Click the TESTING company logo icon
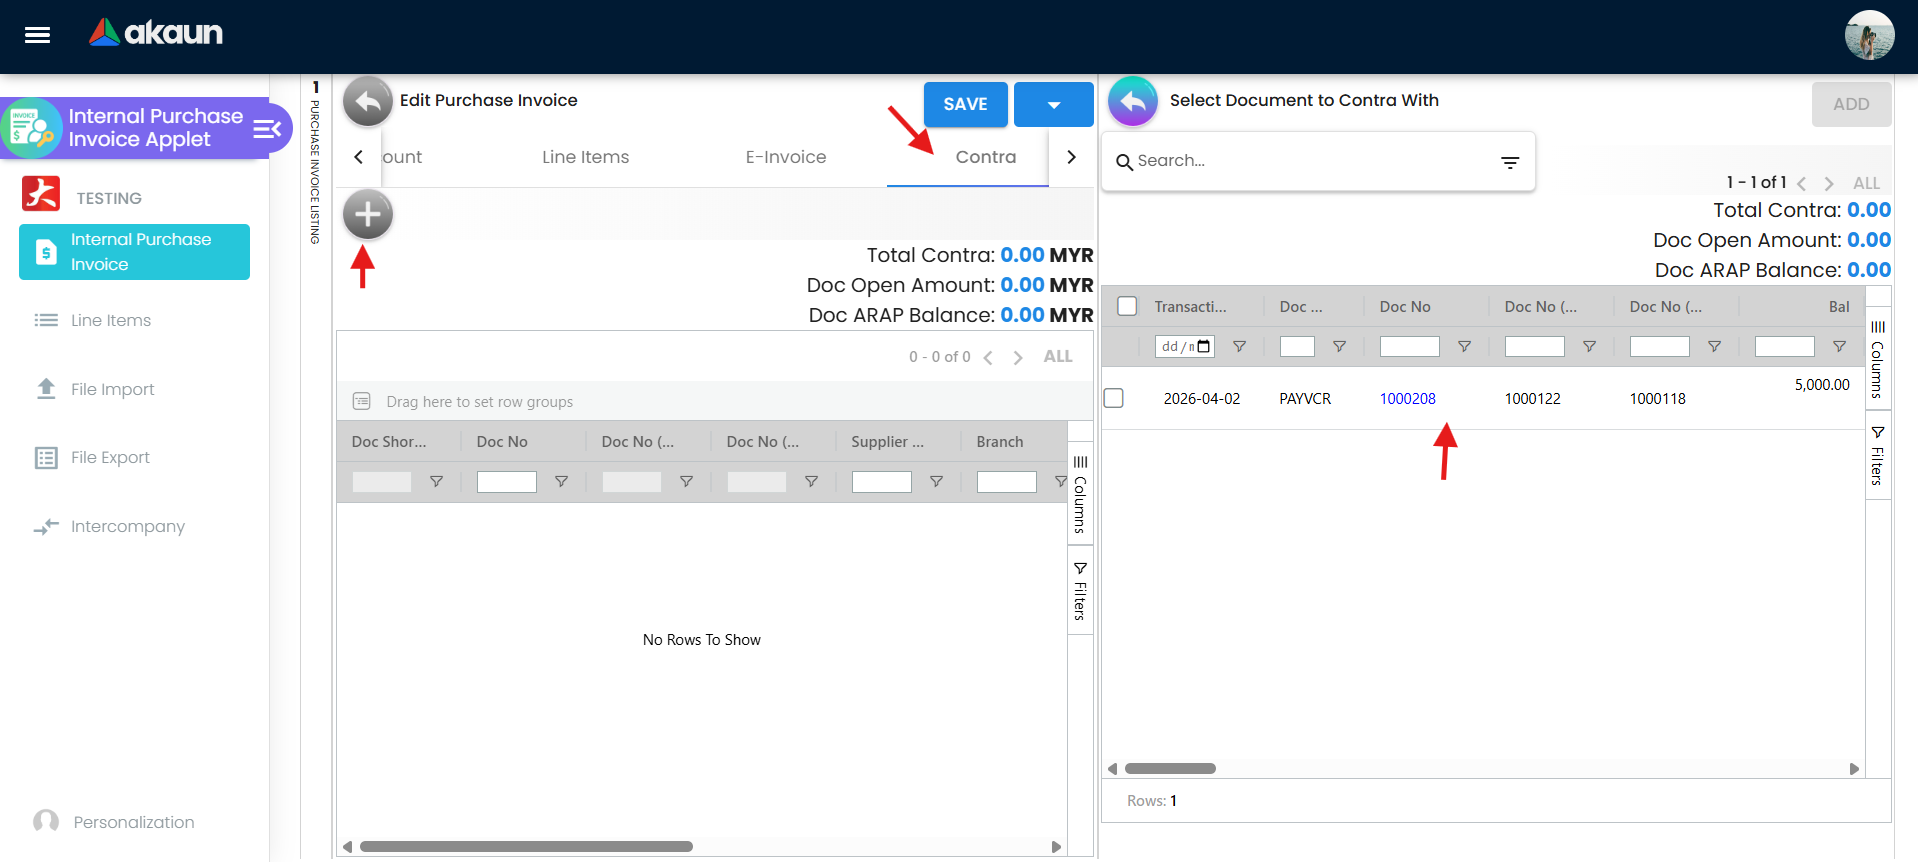 point(41,194)
